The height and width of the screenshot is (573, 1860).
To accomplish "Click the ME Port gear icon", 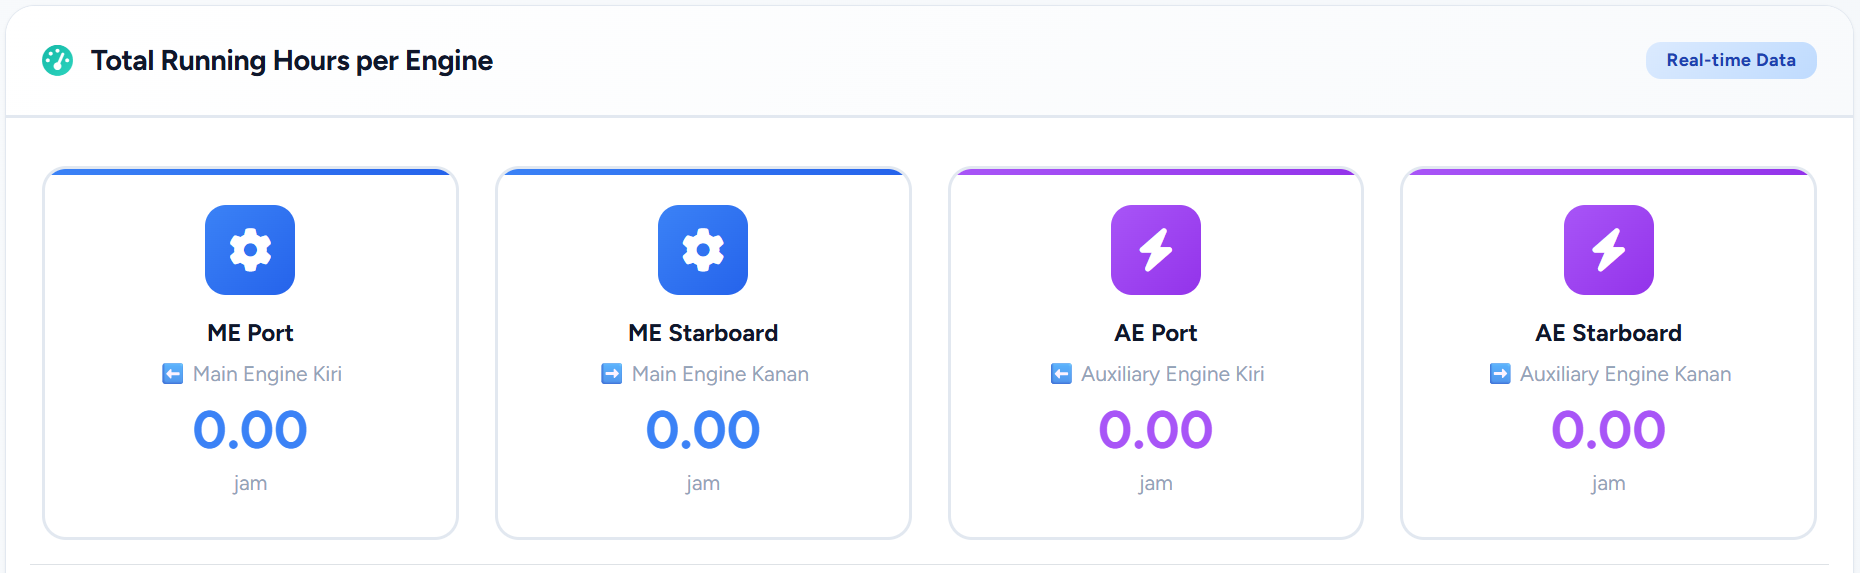I will point(250,250).
